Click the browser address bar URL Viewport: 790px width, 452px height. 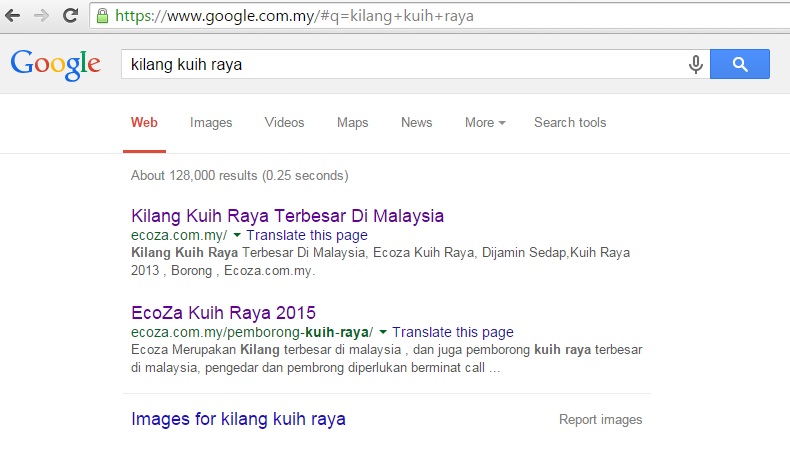[x=294, y=16]
